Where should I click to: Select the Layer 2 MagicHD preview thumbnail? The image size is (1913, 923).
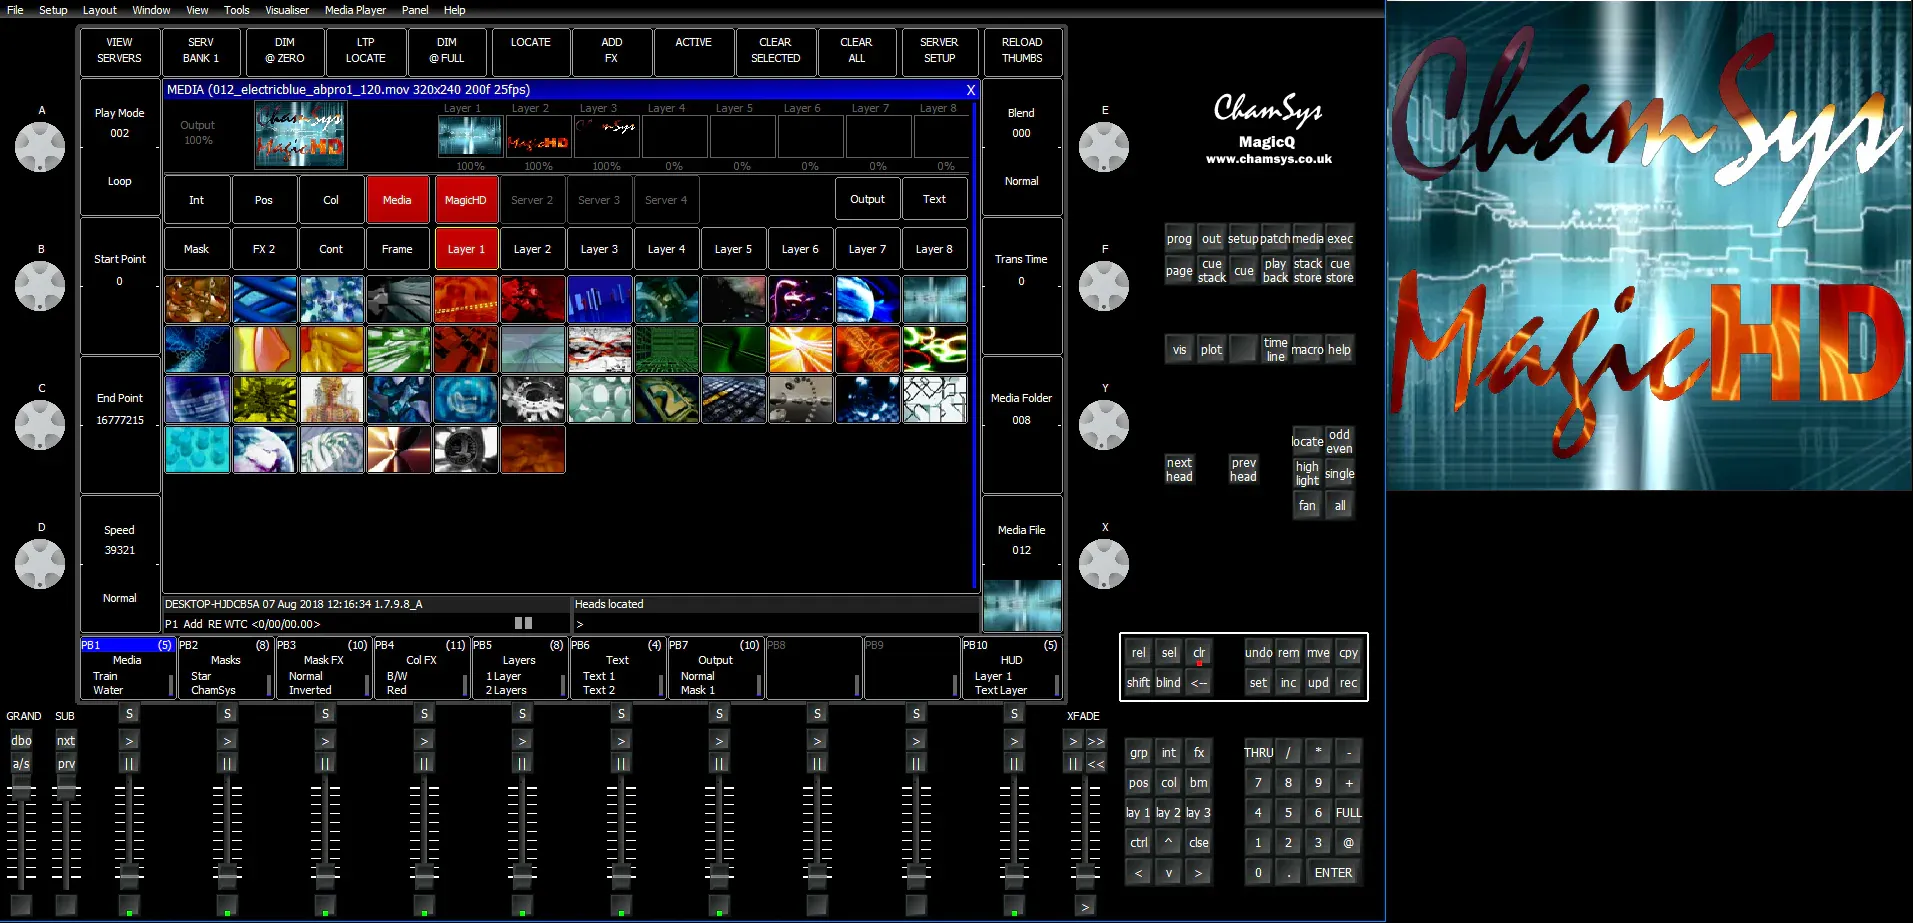click(x=538, y=137)
